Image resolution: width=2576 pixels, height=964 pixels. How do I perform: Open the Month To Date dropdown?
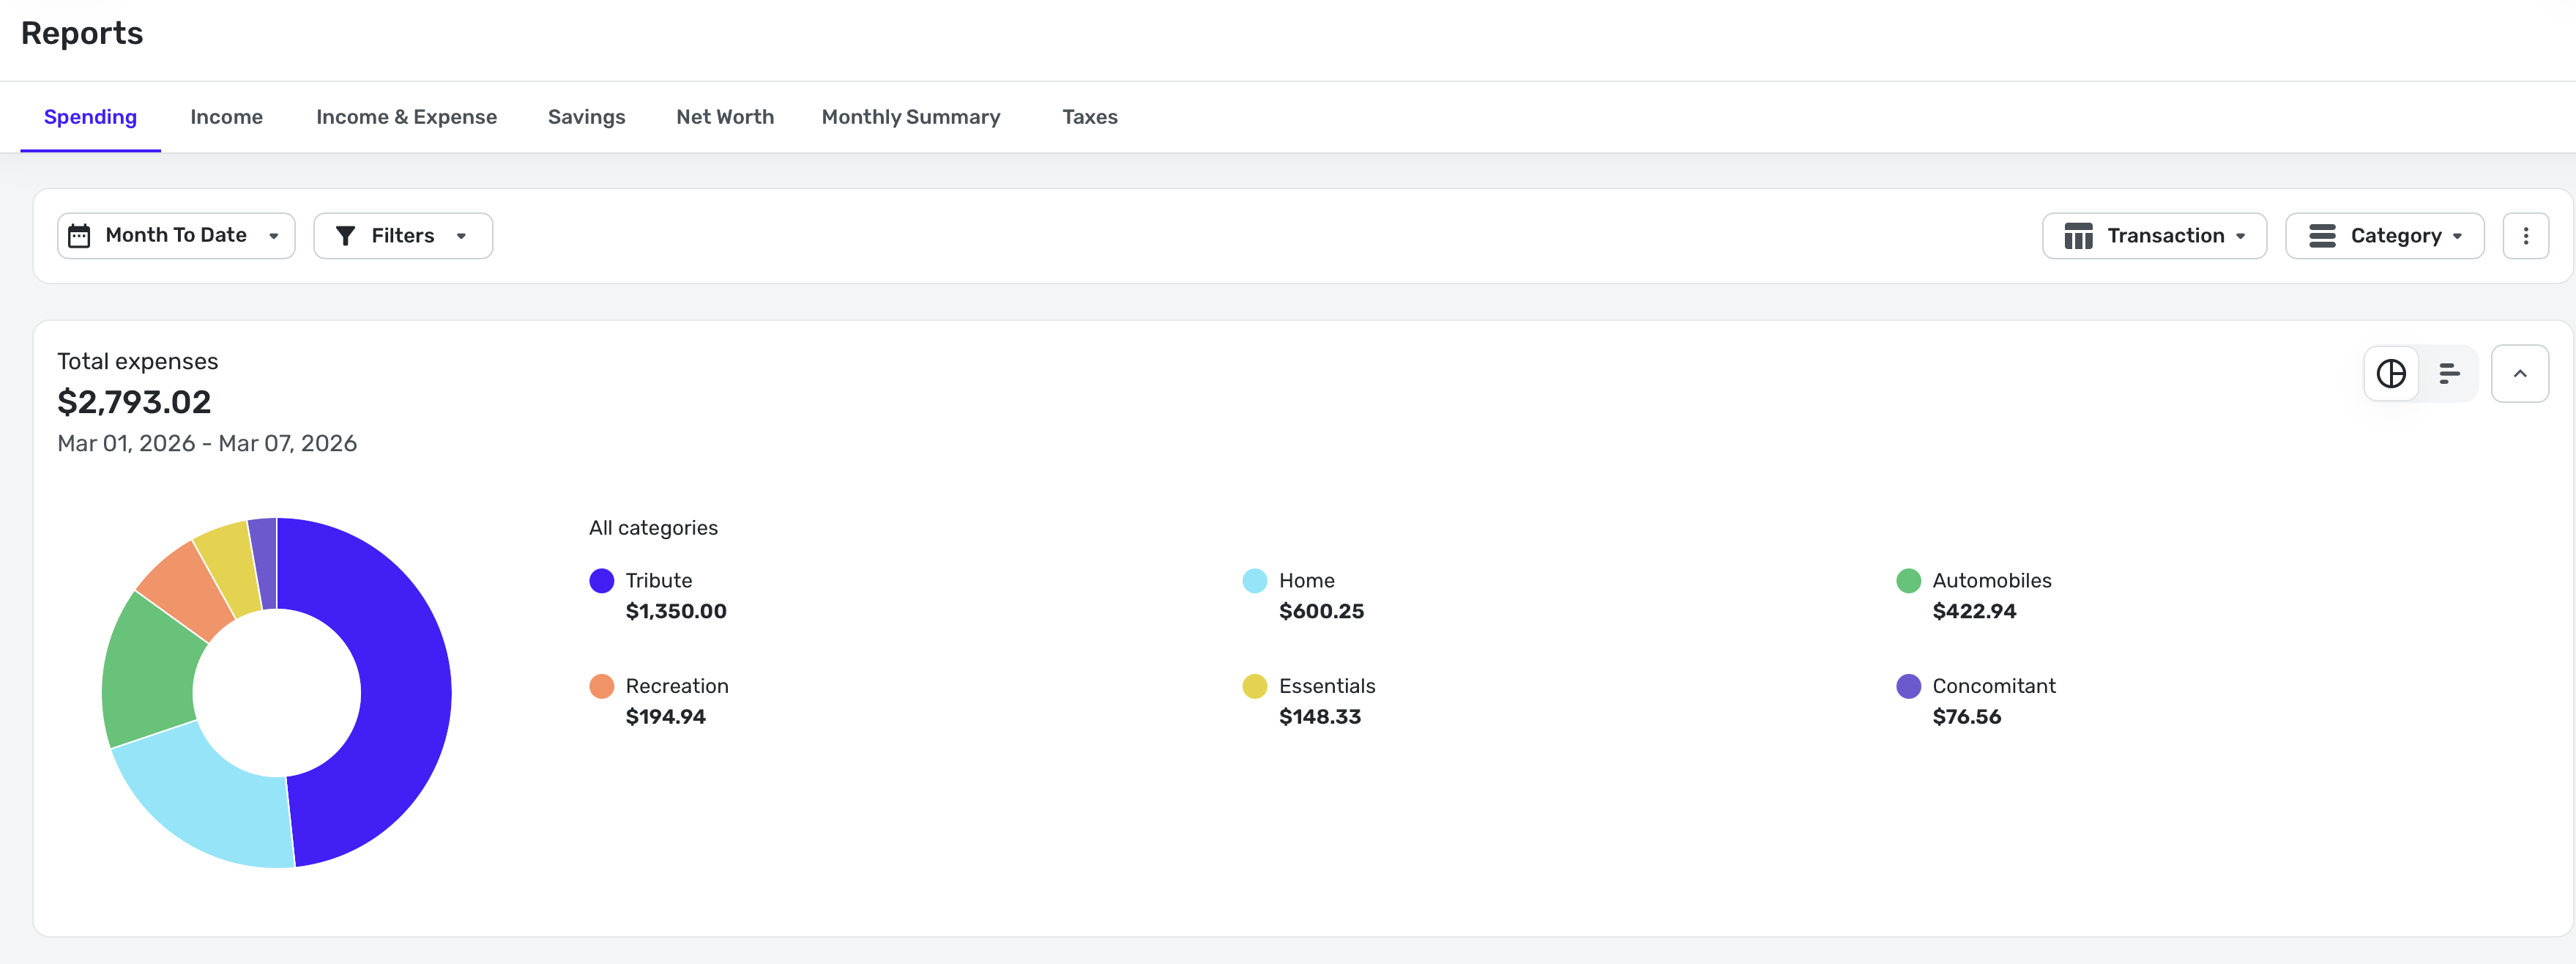pyautogui.click(x=176, y=236)
